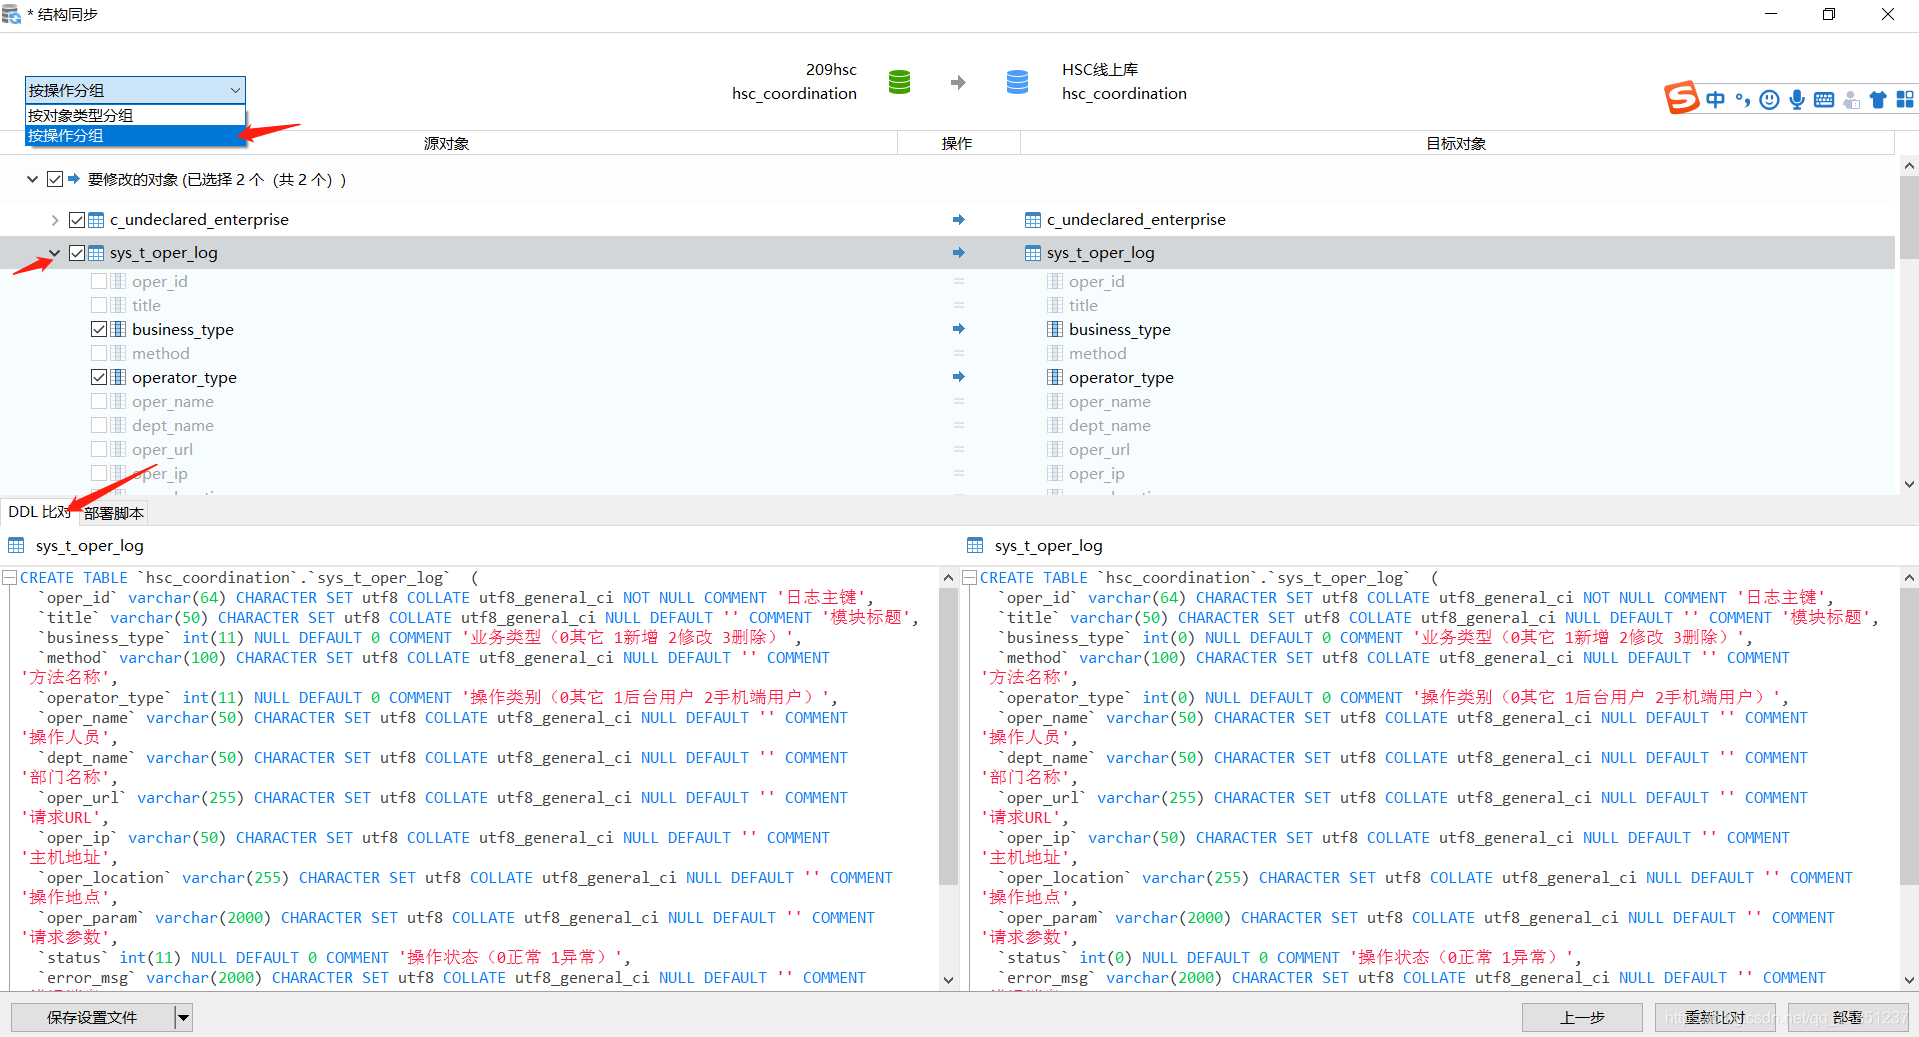This screenshot has height=1037, width=1919.
Task: Check the method column checkbox
Action: [99, 353]
